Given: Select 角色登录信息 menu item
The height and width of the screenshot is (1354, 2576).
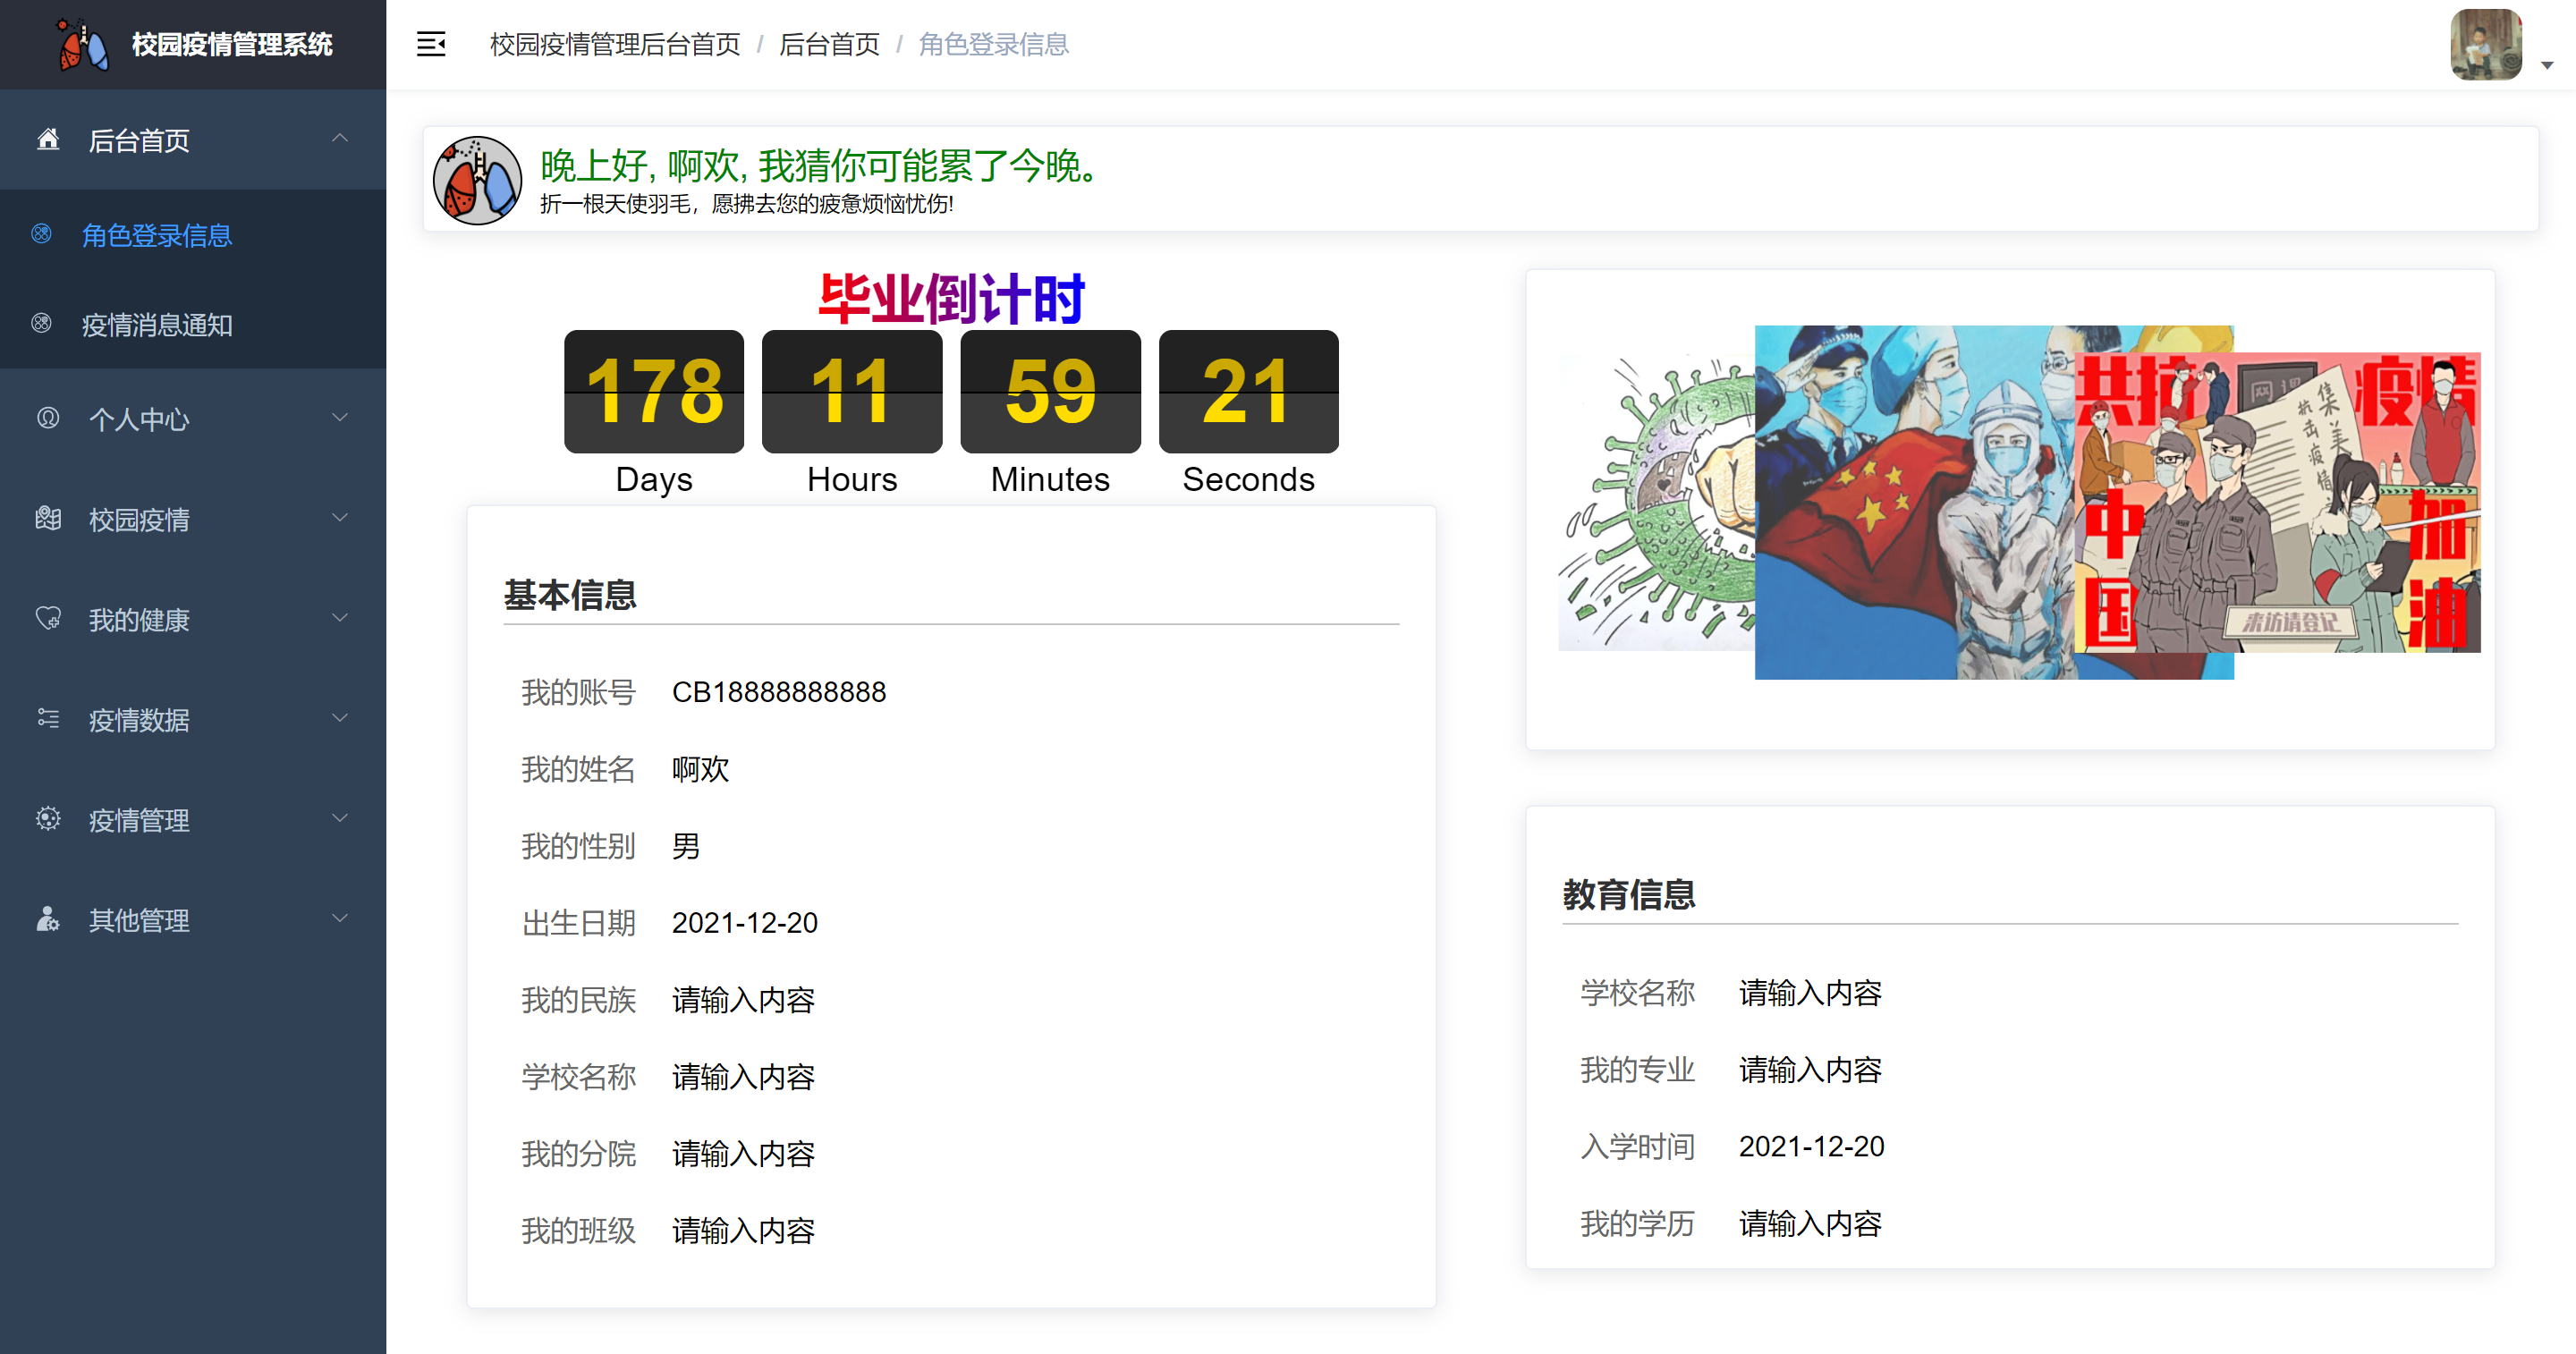Looking at the screenshot, I should coord(157,235).
